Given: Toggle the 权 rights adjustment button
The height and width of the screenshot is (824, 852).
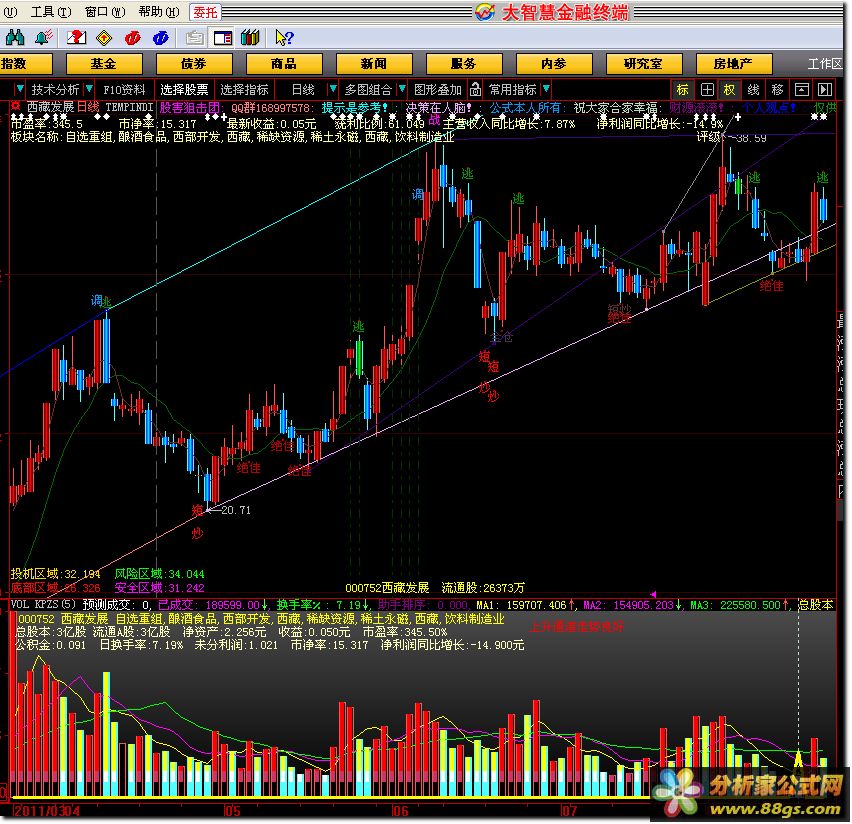Looking at the screenshot, I should pos(730,89).
